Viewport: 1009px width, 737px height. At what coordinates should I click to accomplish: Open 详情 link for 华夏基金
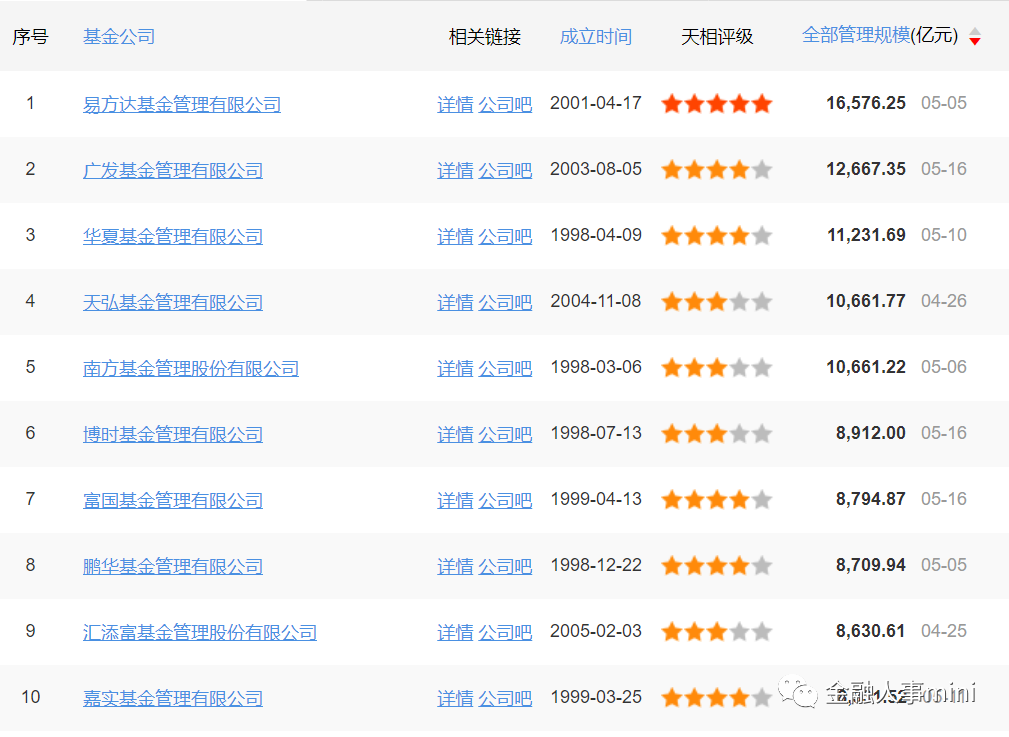[455, 236]
